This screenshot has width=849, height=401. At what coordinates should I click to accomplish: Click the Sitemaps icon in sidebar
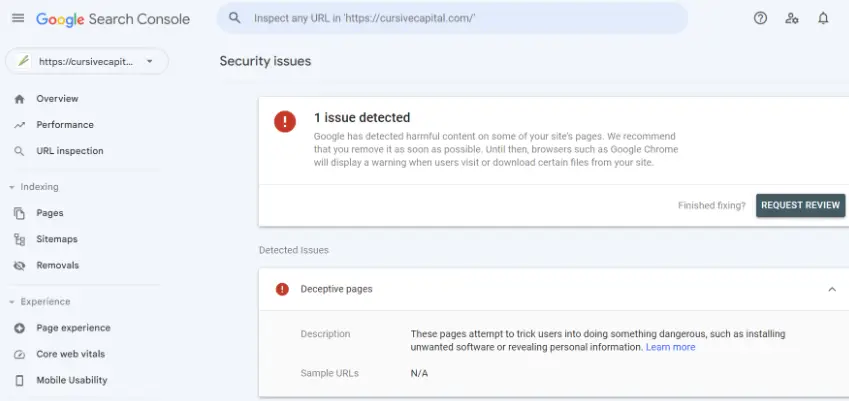(x=19, y=239)
